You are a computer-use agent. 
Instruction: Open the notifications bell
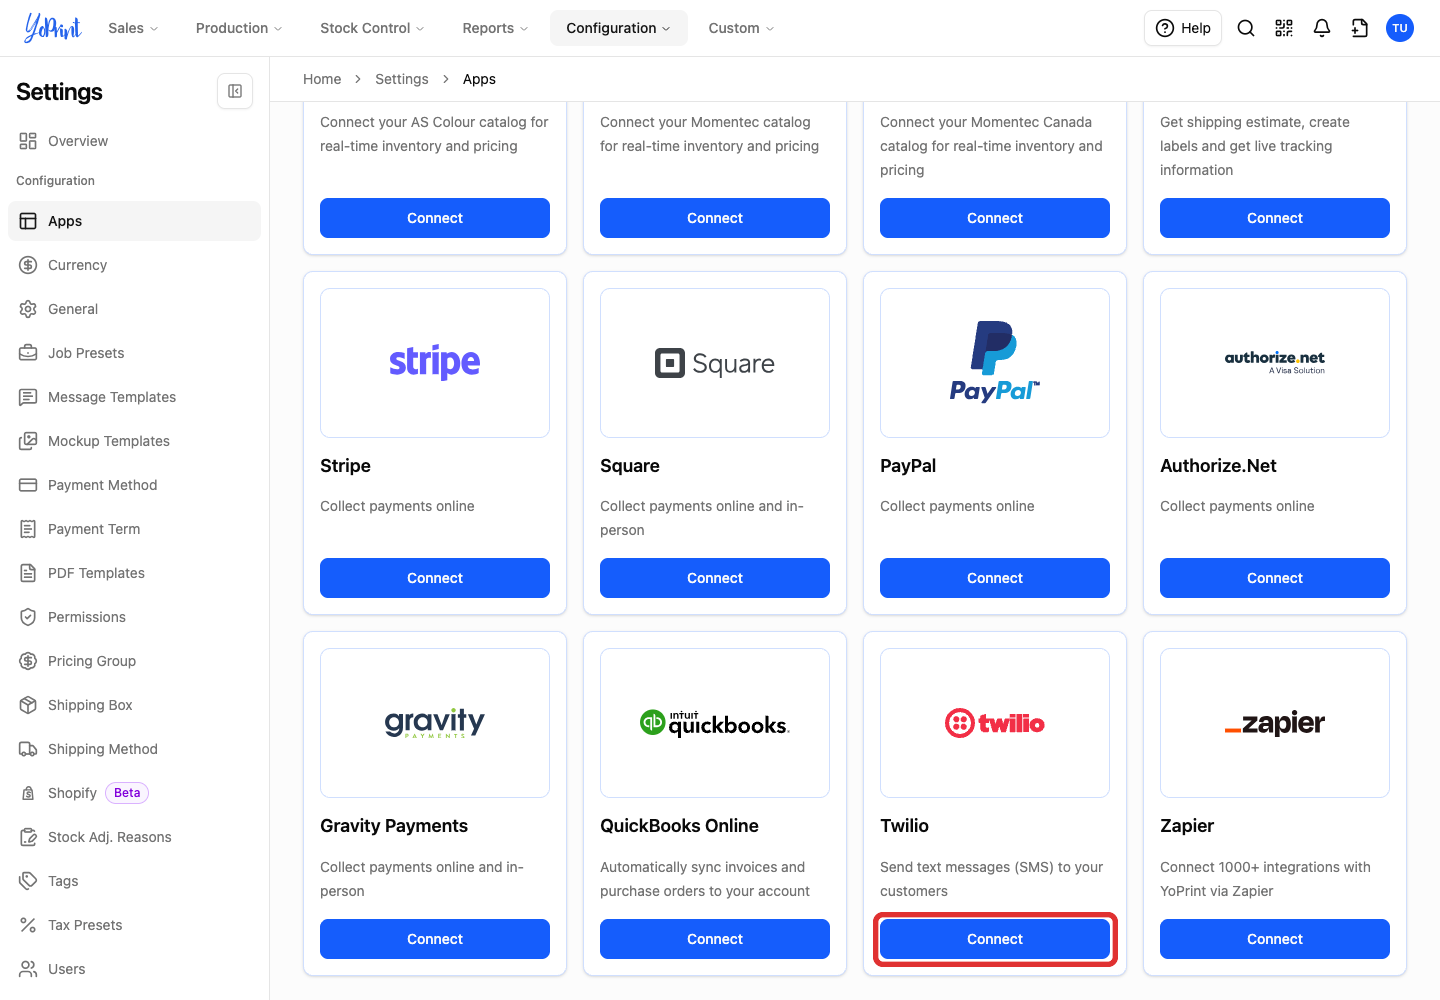[1322, 28]
